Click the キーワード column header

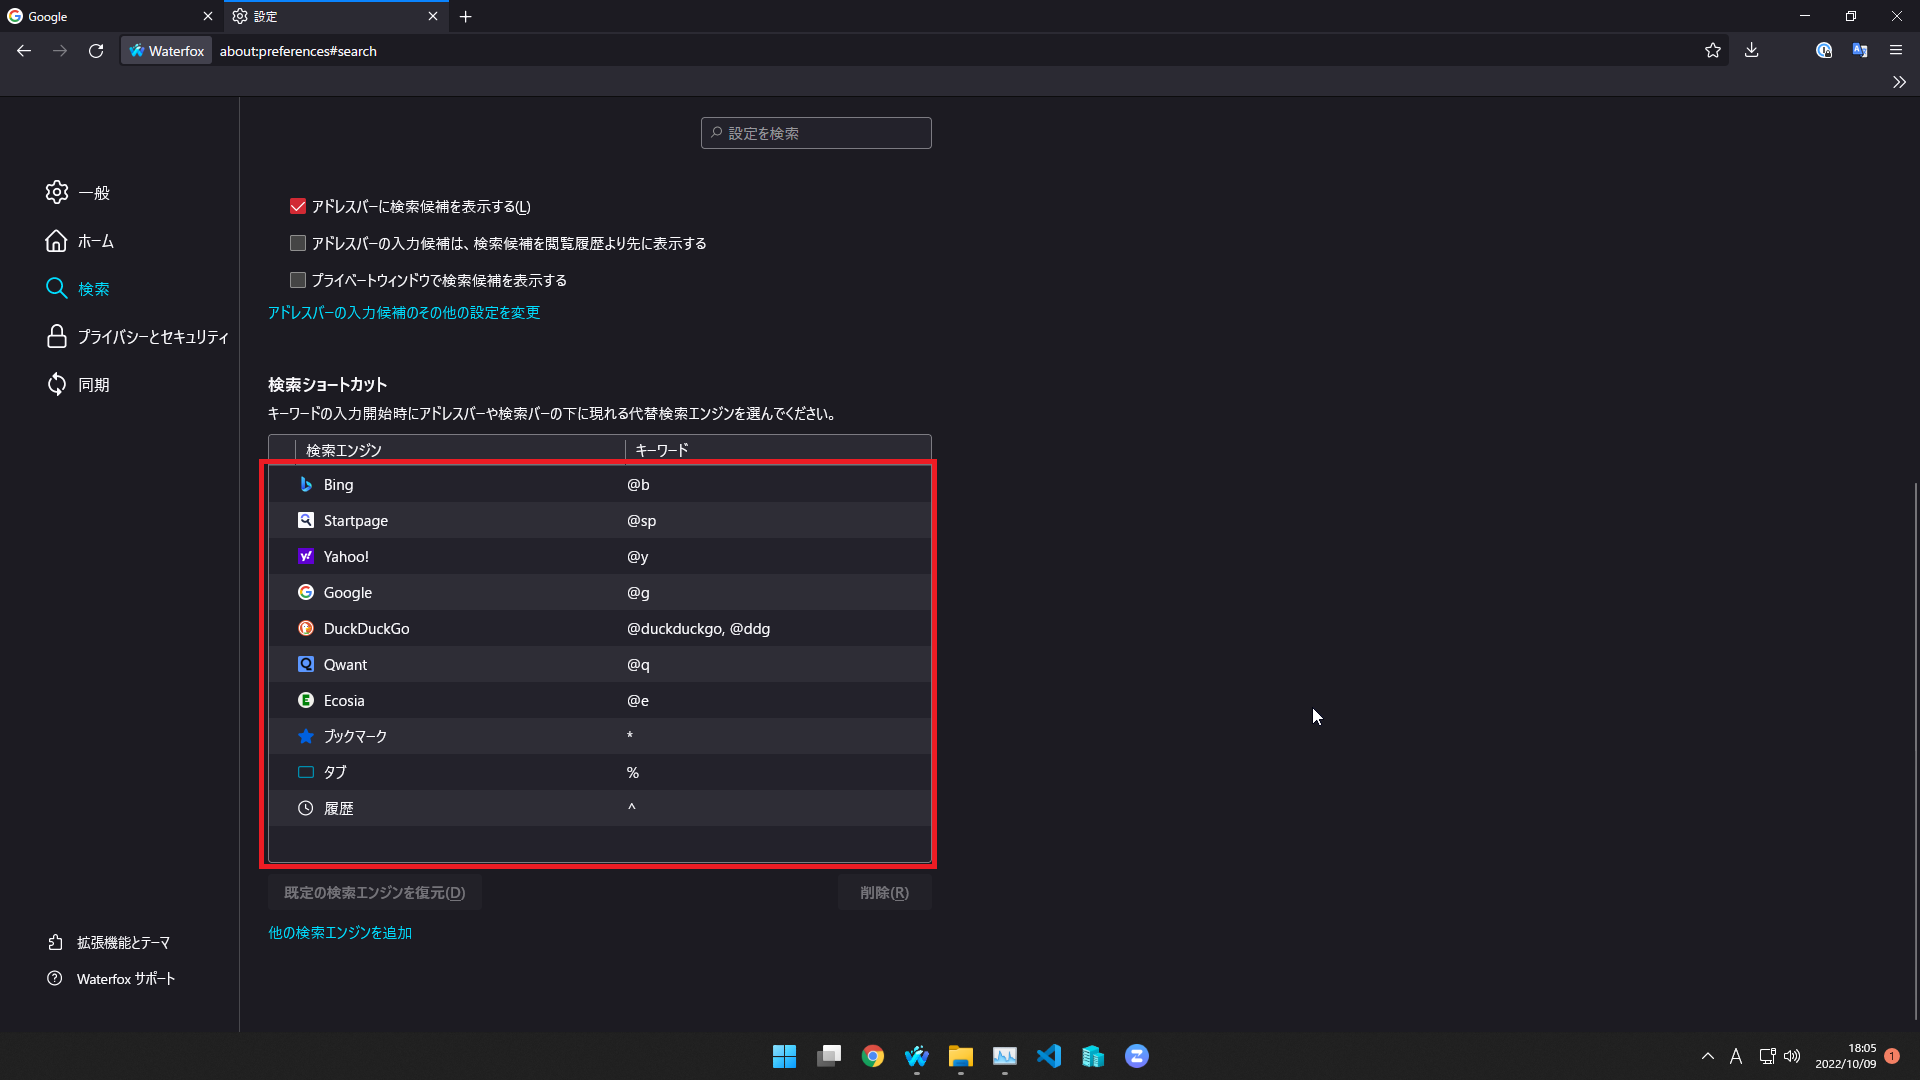coord(778,450)
